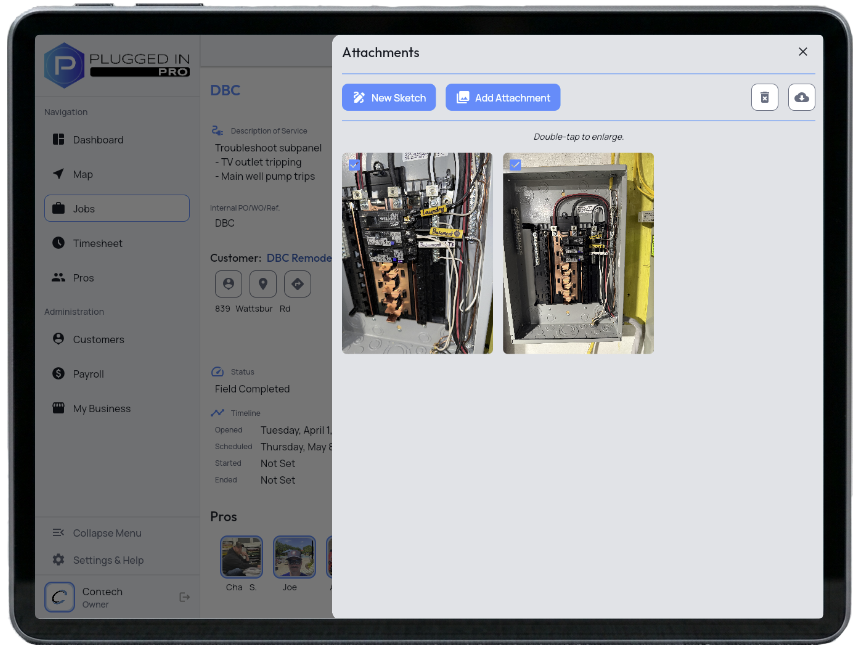This screenshot has height=651, width=859.
Task: Click the New Sketch button
Action: coord(388,97)
